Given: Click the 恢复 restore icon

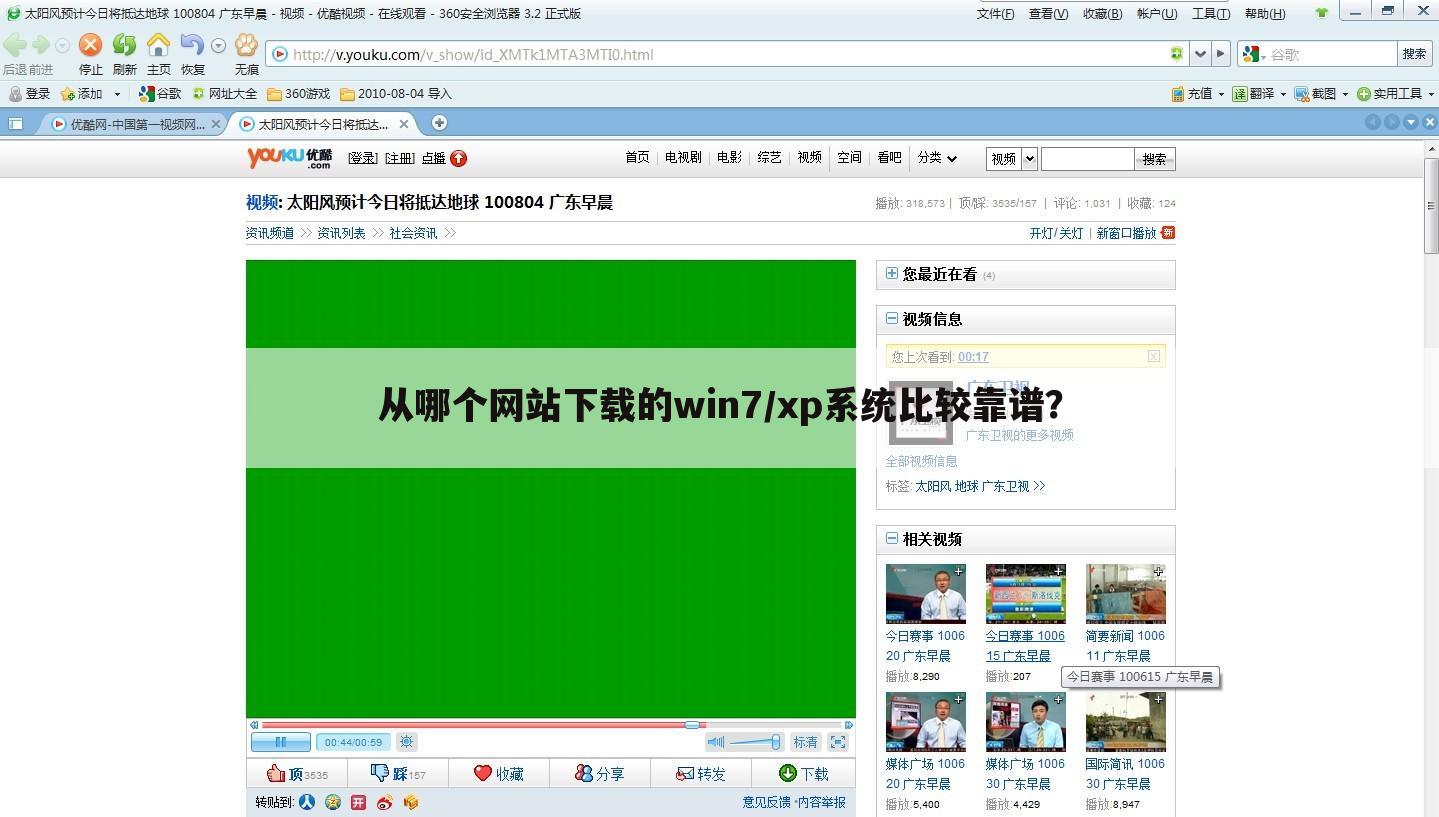Looking at the screenshot, I should click(x=192, y=45).
